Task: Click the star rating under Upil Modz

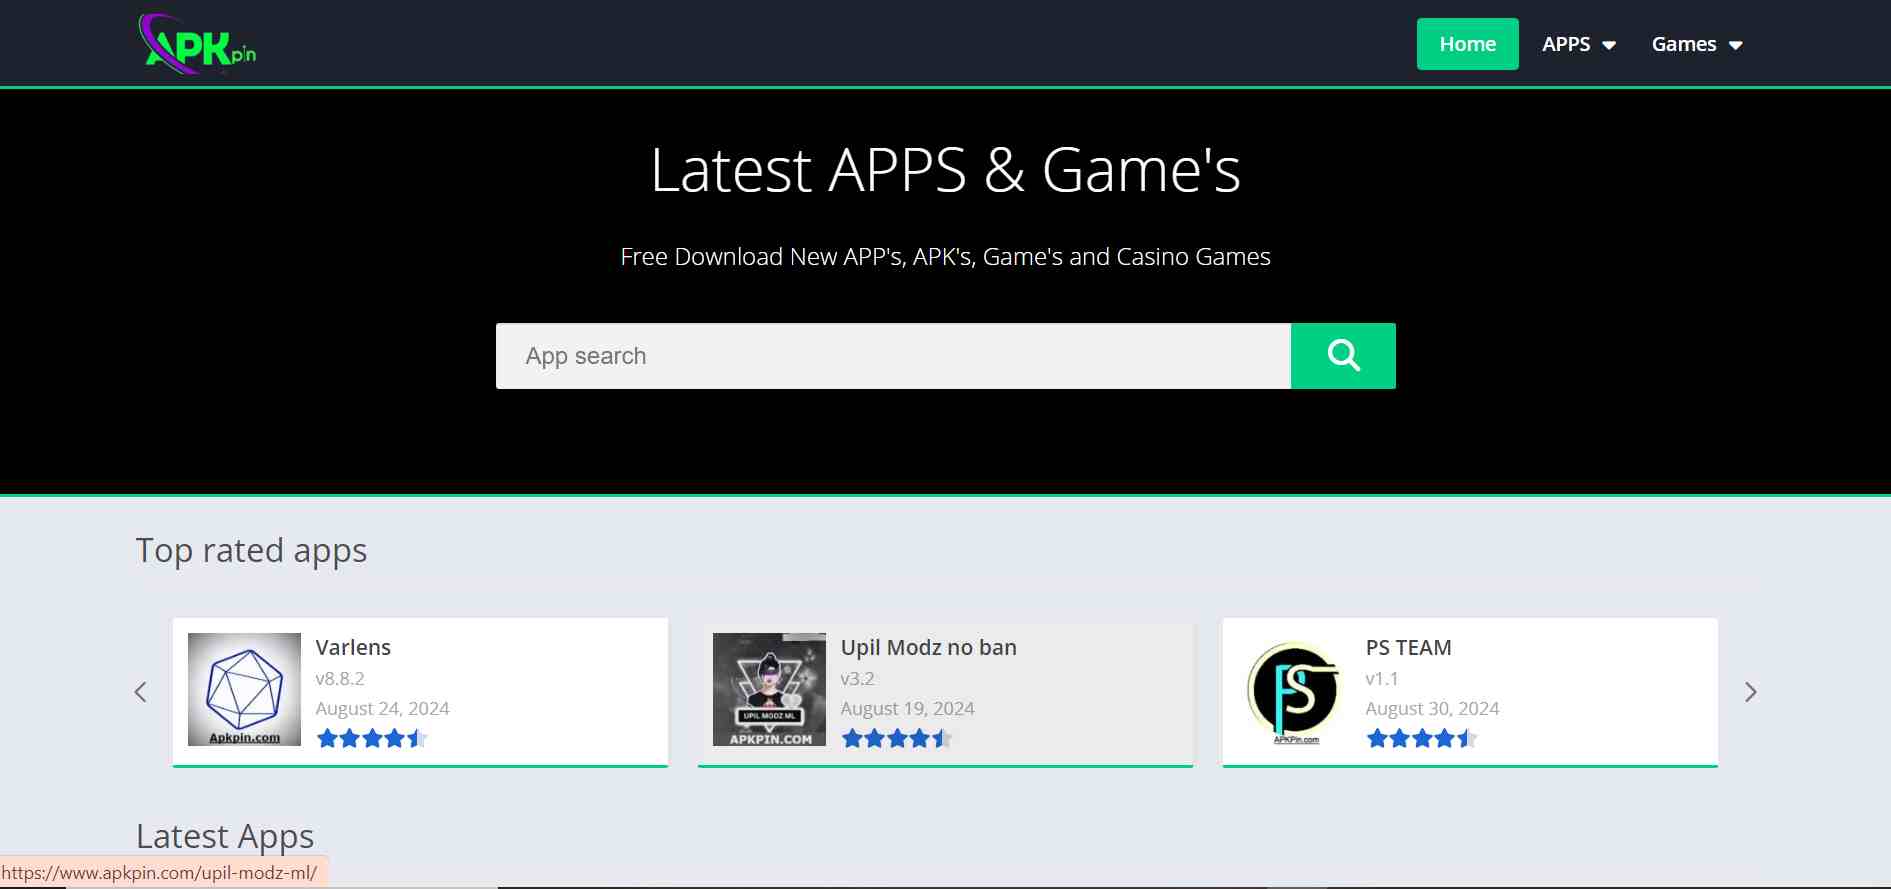Action: [x=896, y=739]
